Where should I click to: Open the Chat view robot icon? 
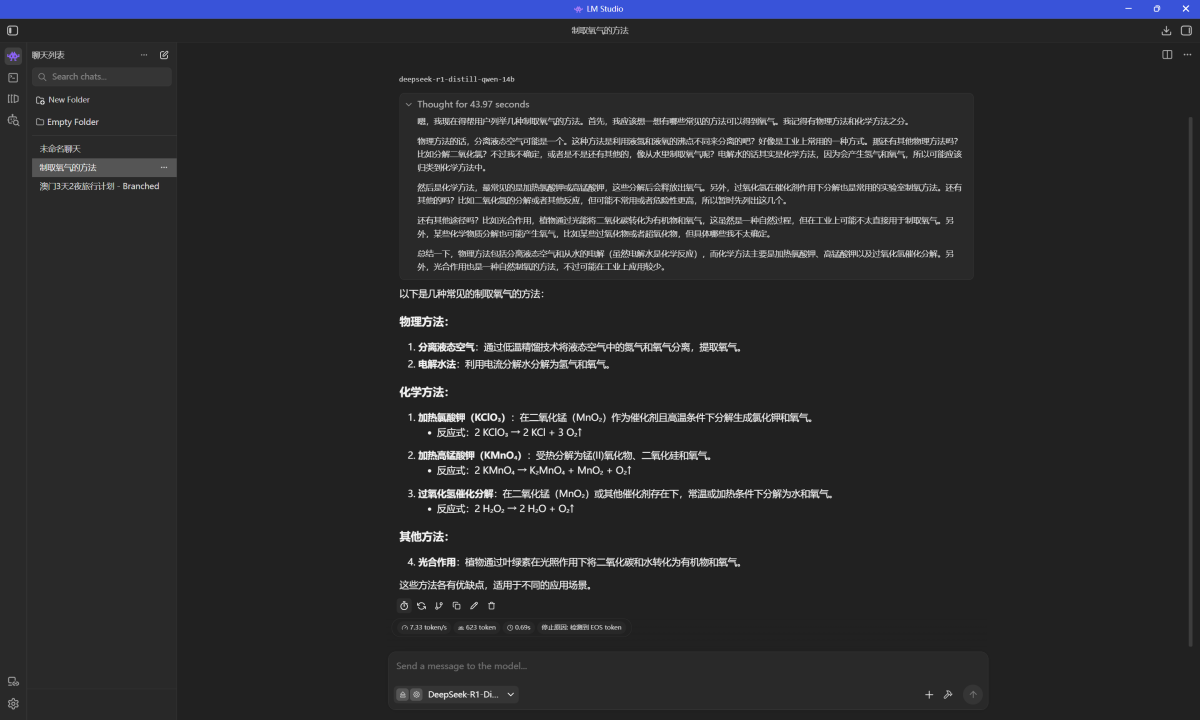(13, 56)
